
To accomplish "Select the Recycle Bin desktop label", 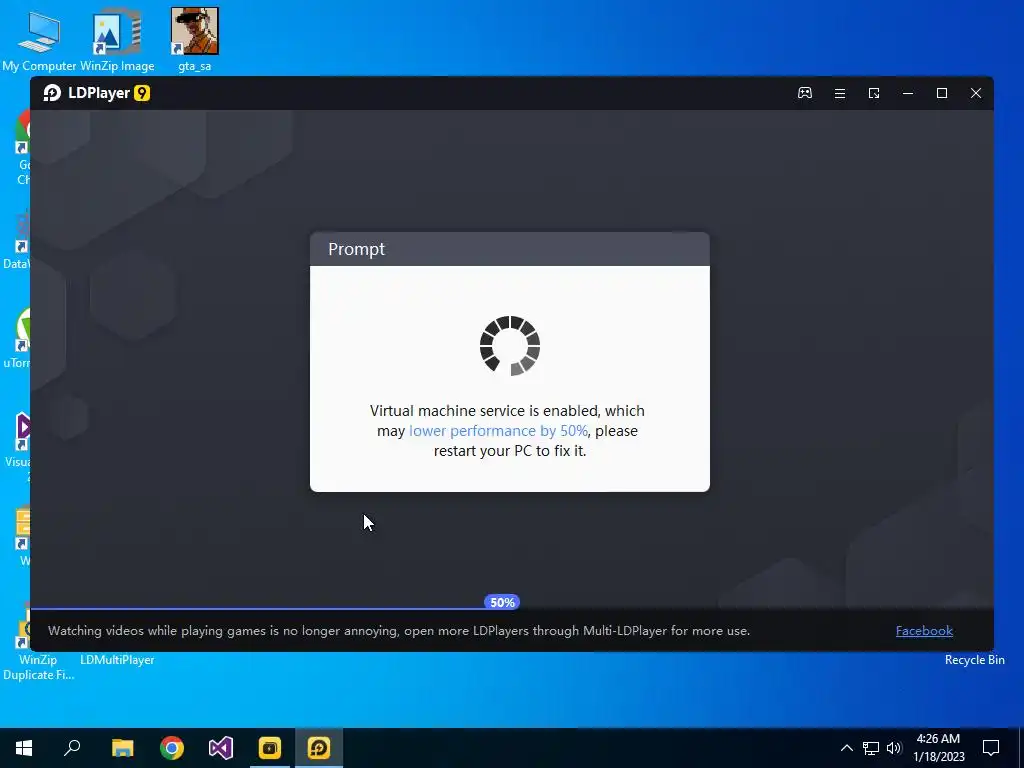I will [x=974, y=660].
